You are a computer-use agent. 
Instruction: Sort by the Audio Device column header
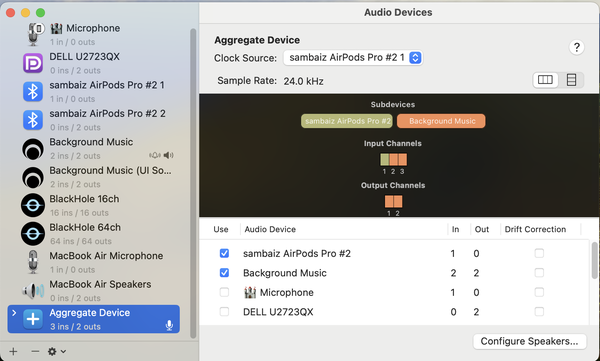pyautogui.click(x=270, y=229)
